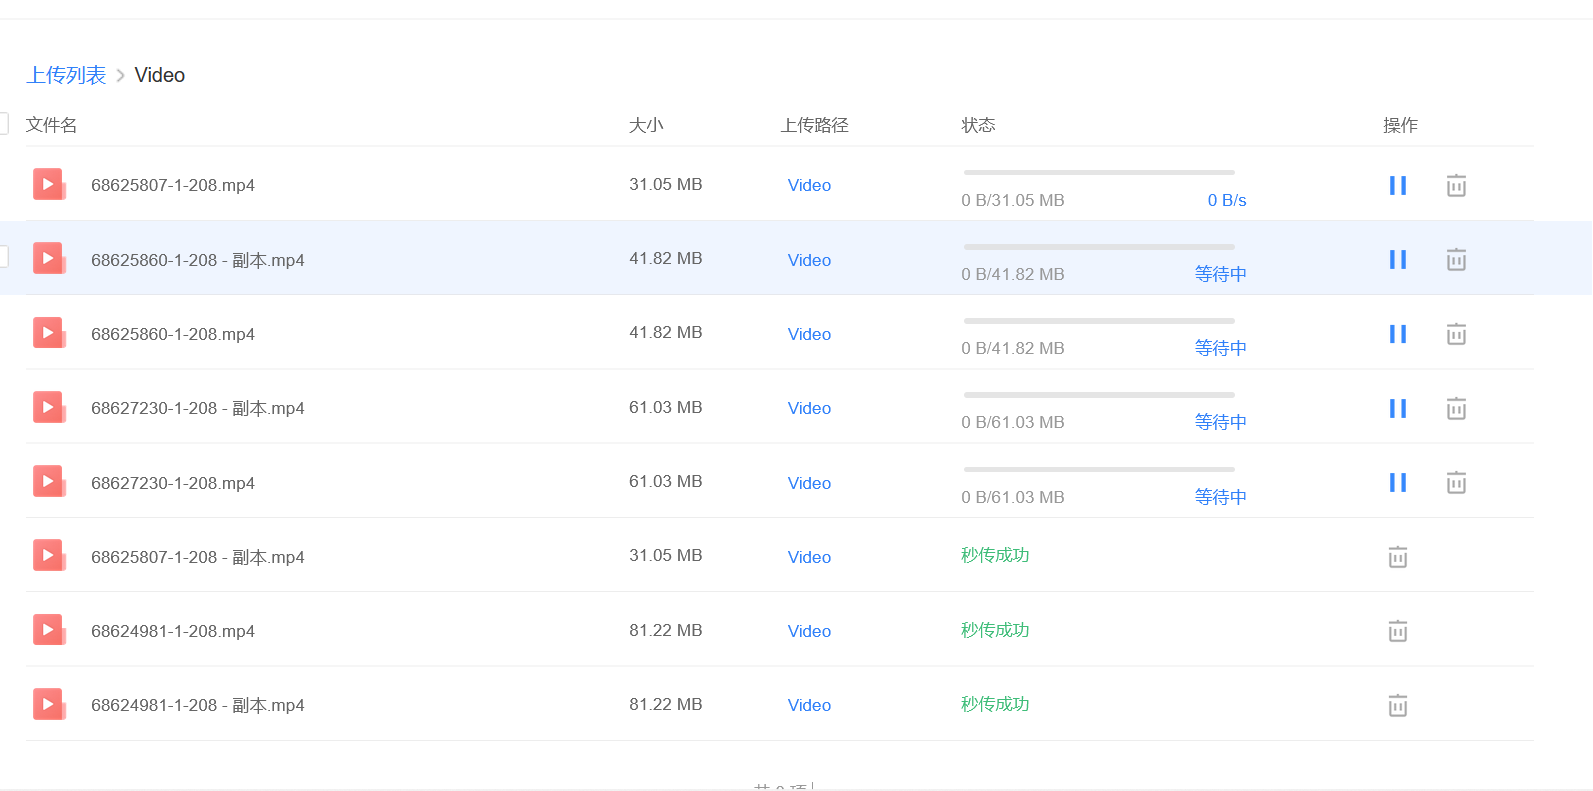Click 秒传成功 status of 68625807-1-208 - 副本.mp4
The width and height of the screenshot is (1593, 791).
tap(995, 555)
